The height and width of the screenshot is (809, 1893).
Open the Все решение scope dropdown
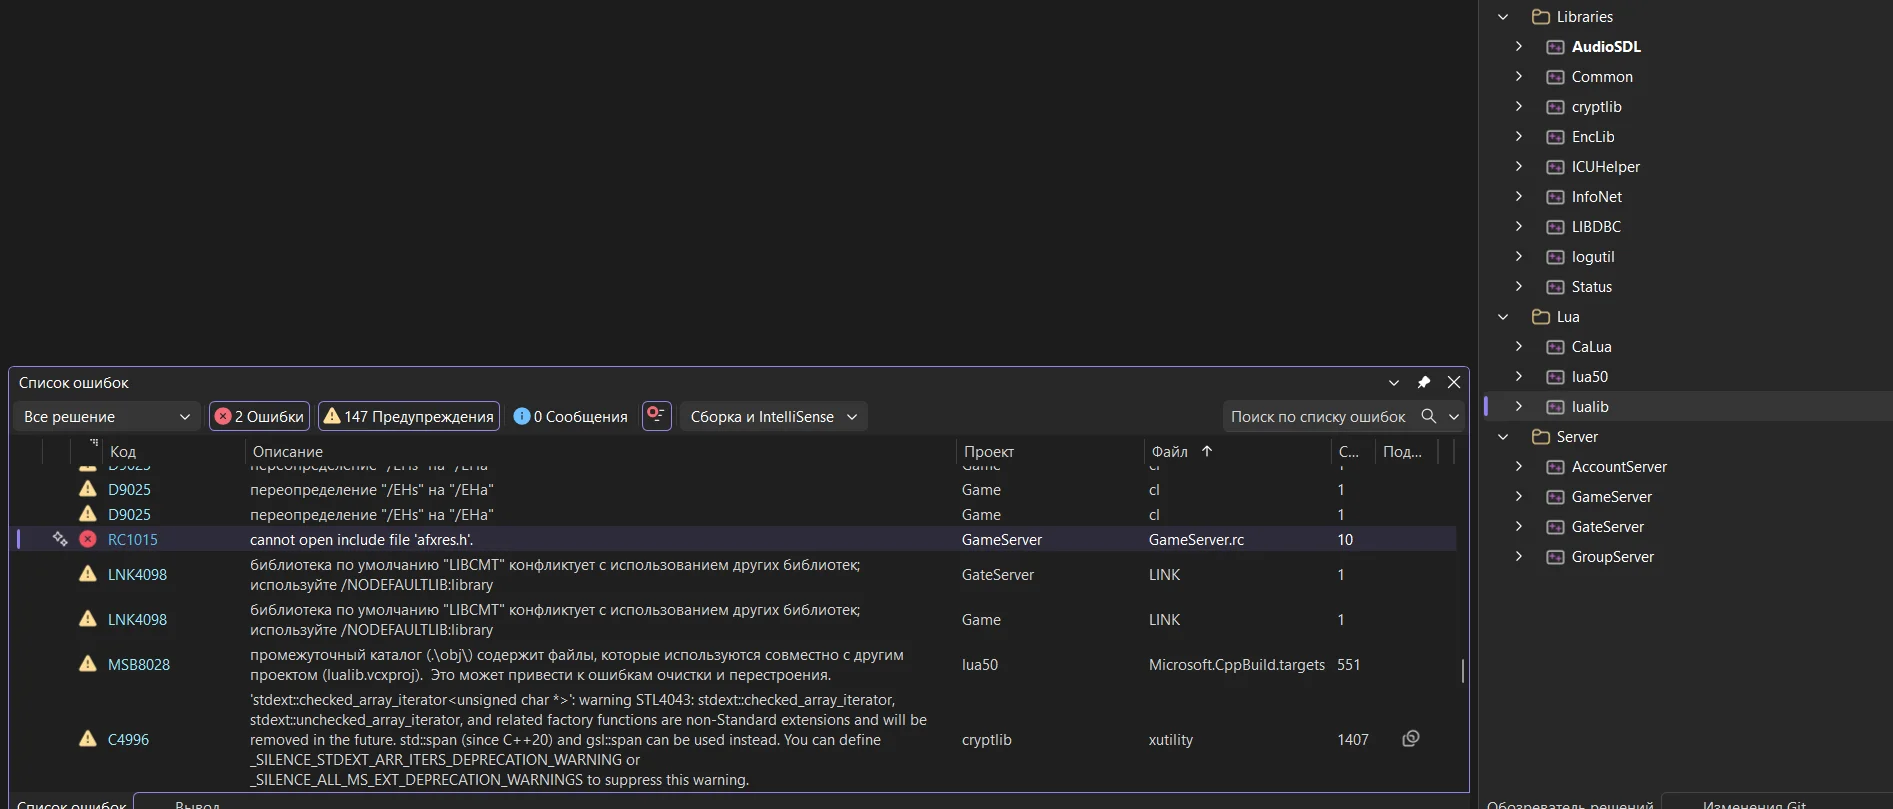106,416
